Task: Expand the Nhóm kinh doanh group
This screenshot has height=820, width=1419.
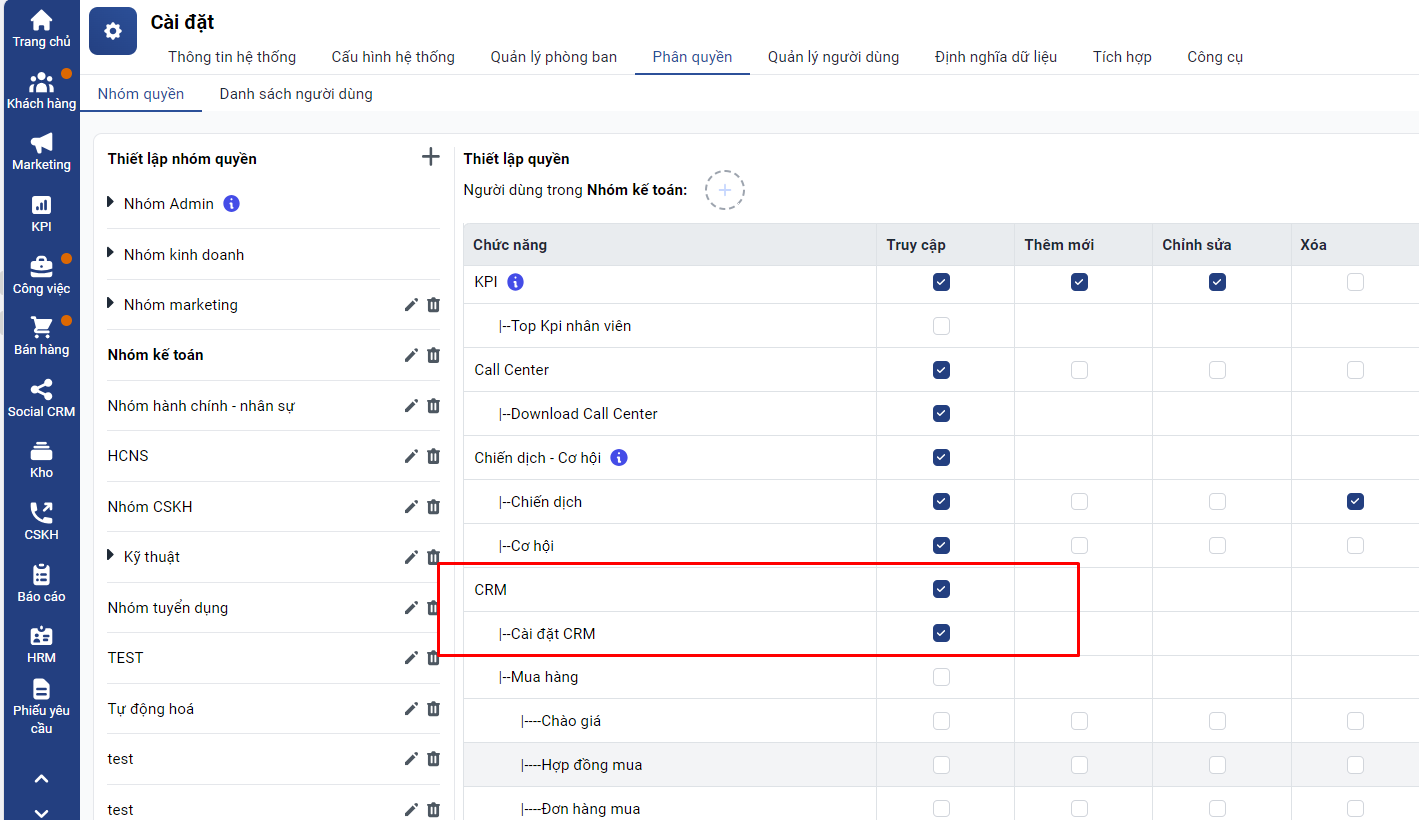Action: [x=111, y=254]
